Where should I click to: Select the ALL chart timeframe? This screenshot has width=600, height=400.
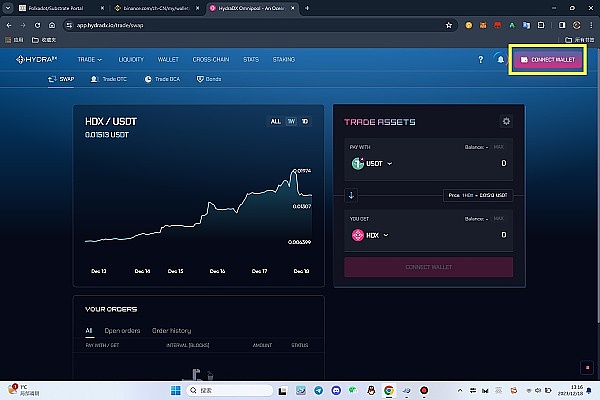(275, 121)
